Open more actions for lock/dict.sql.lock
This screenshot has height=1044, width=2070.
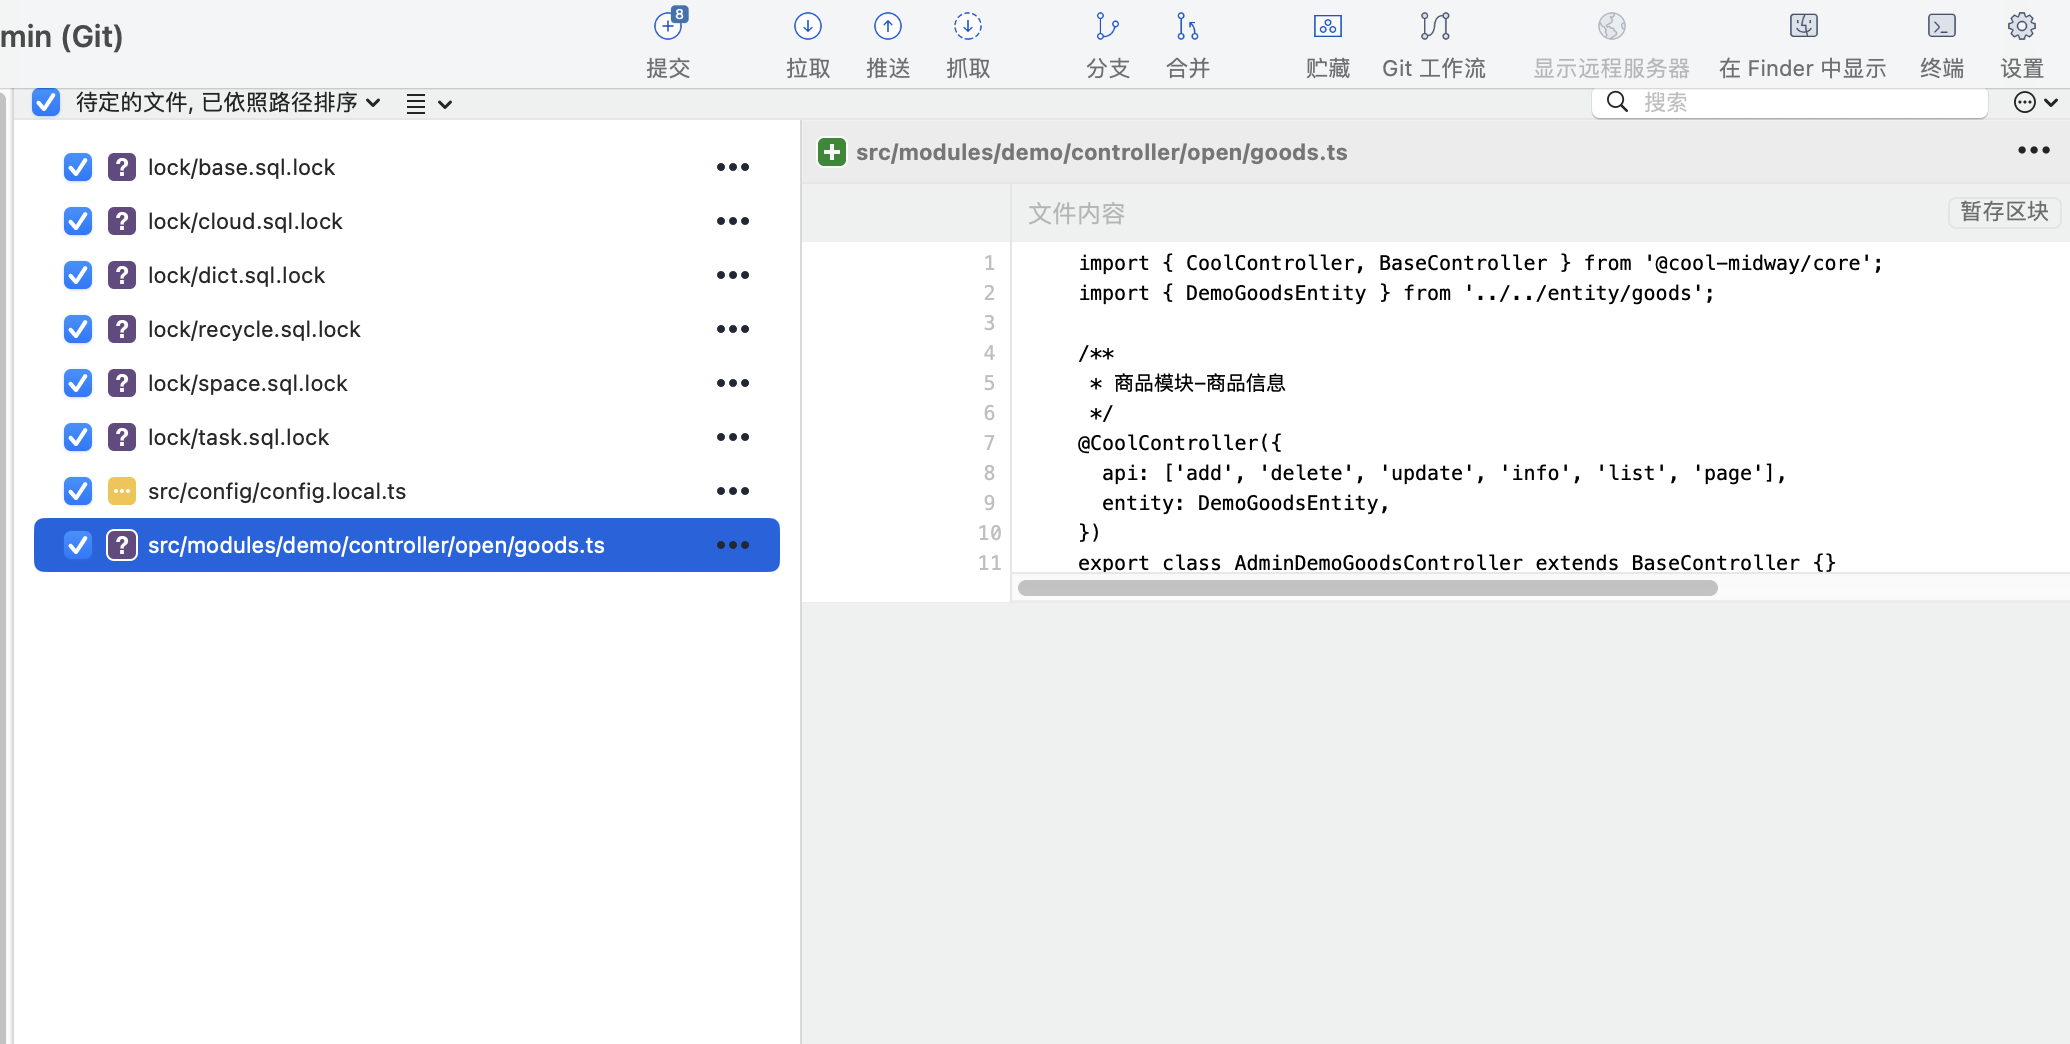point(733,275)
